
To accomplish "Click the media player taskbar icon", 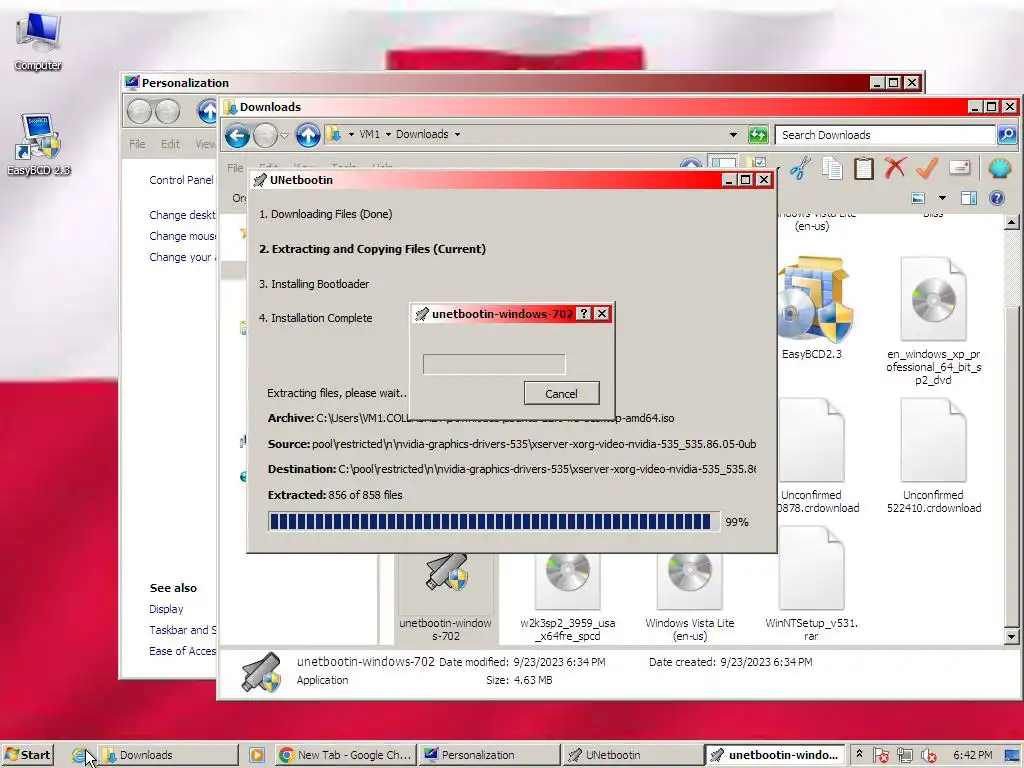I will pos(257,755).
